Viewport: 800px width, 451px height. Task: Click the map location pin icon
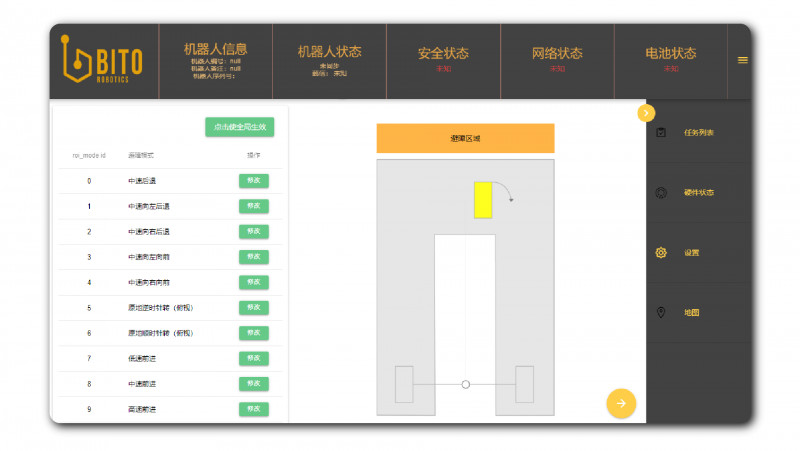(x=661, y=313)
